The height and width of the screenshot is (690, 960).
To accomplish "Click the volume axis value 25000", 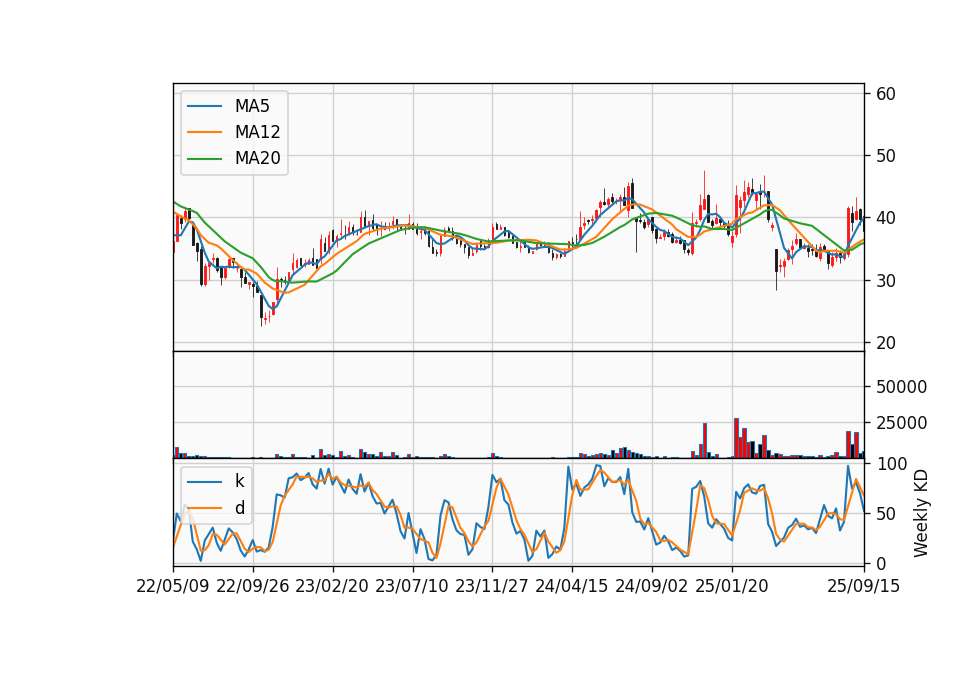I will point(901,423).
